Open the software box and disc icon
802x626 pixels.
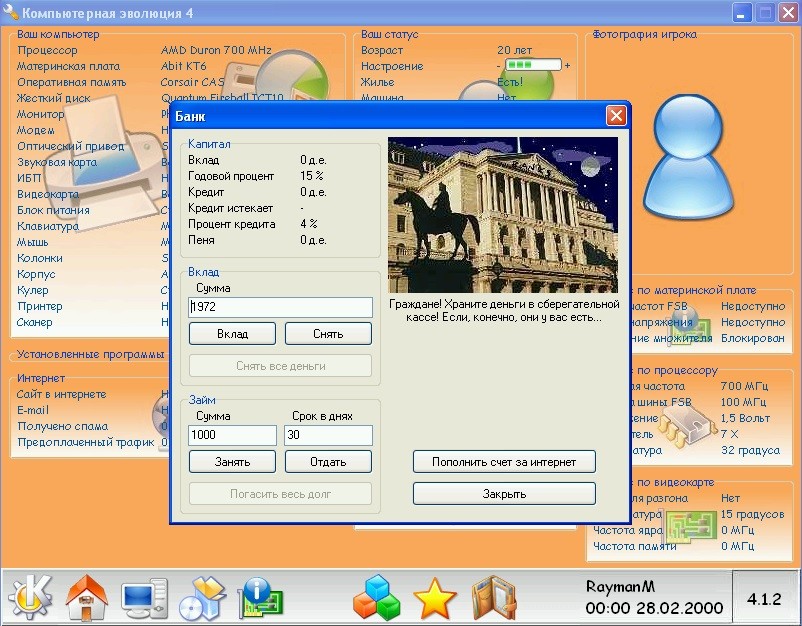point(203,597)
